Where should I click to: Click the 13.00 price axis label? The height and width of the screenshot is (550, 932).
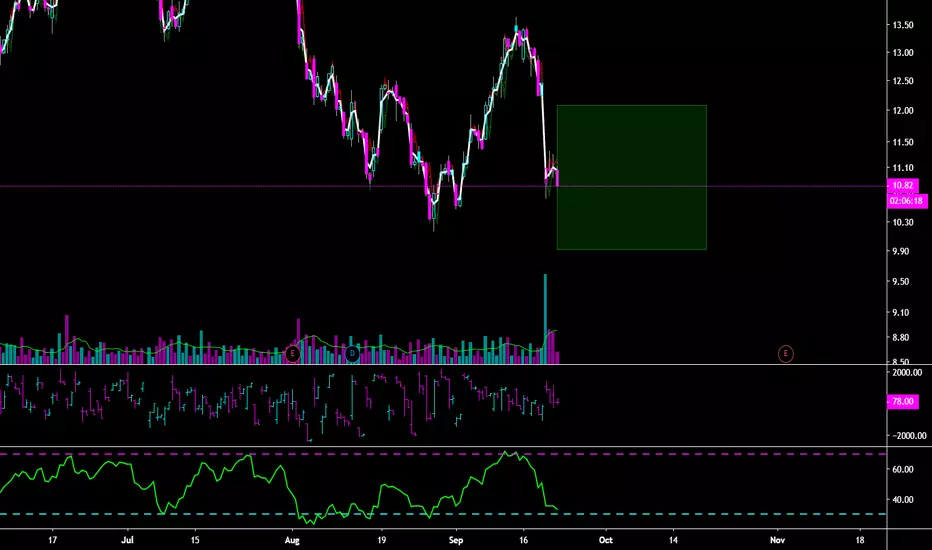point(903,52)
